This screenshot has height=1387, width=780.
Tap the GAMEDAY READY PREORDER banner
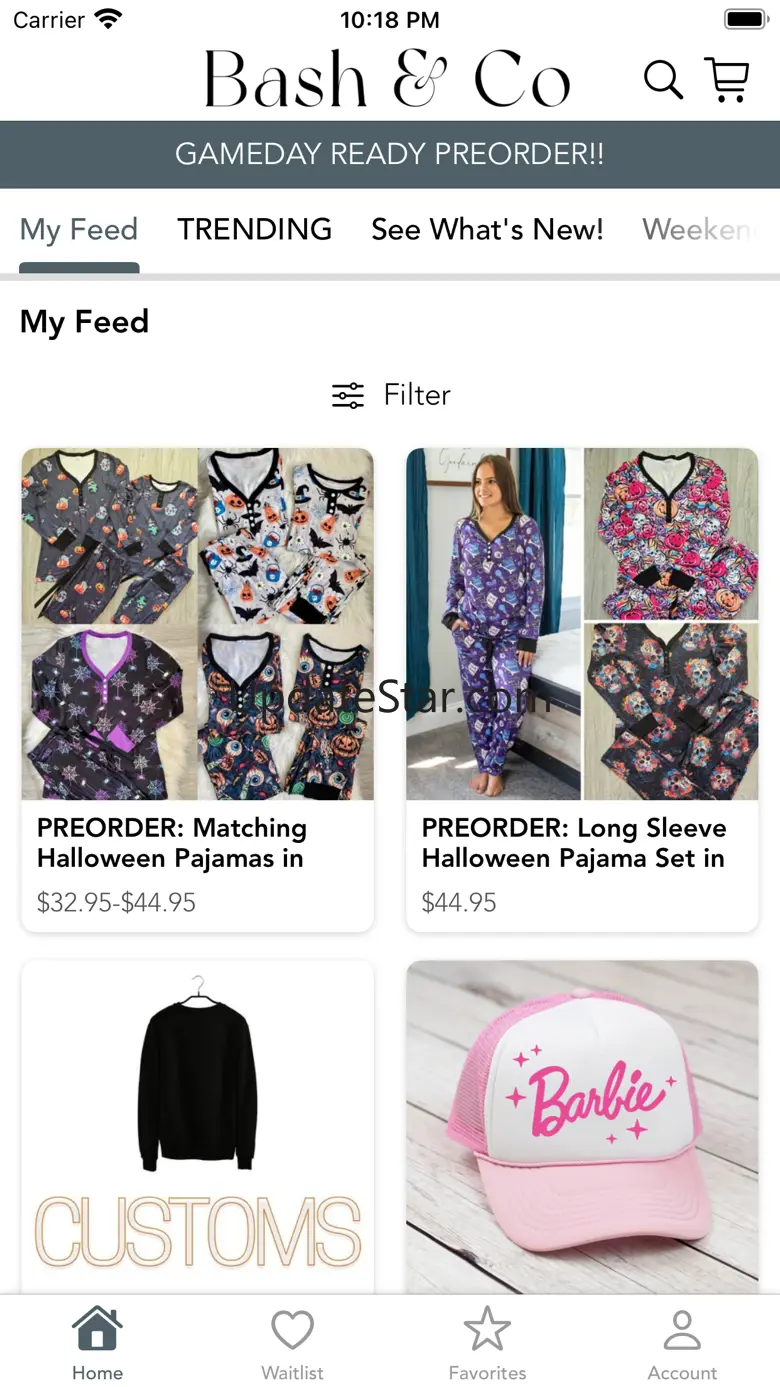click(390, 154)
